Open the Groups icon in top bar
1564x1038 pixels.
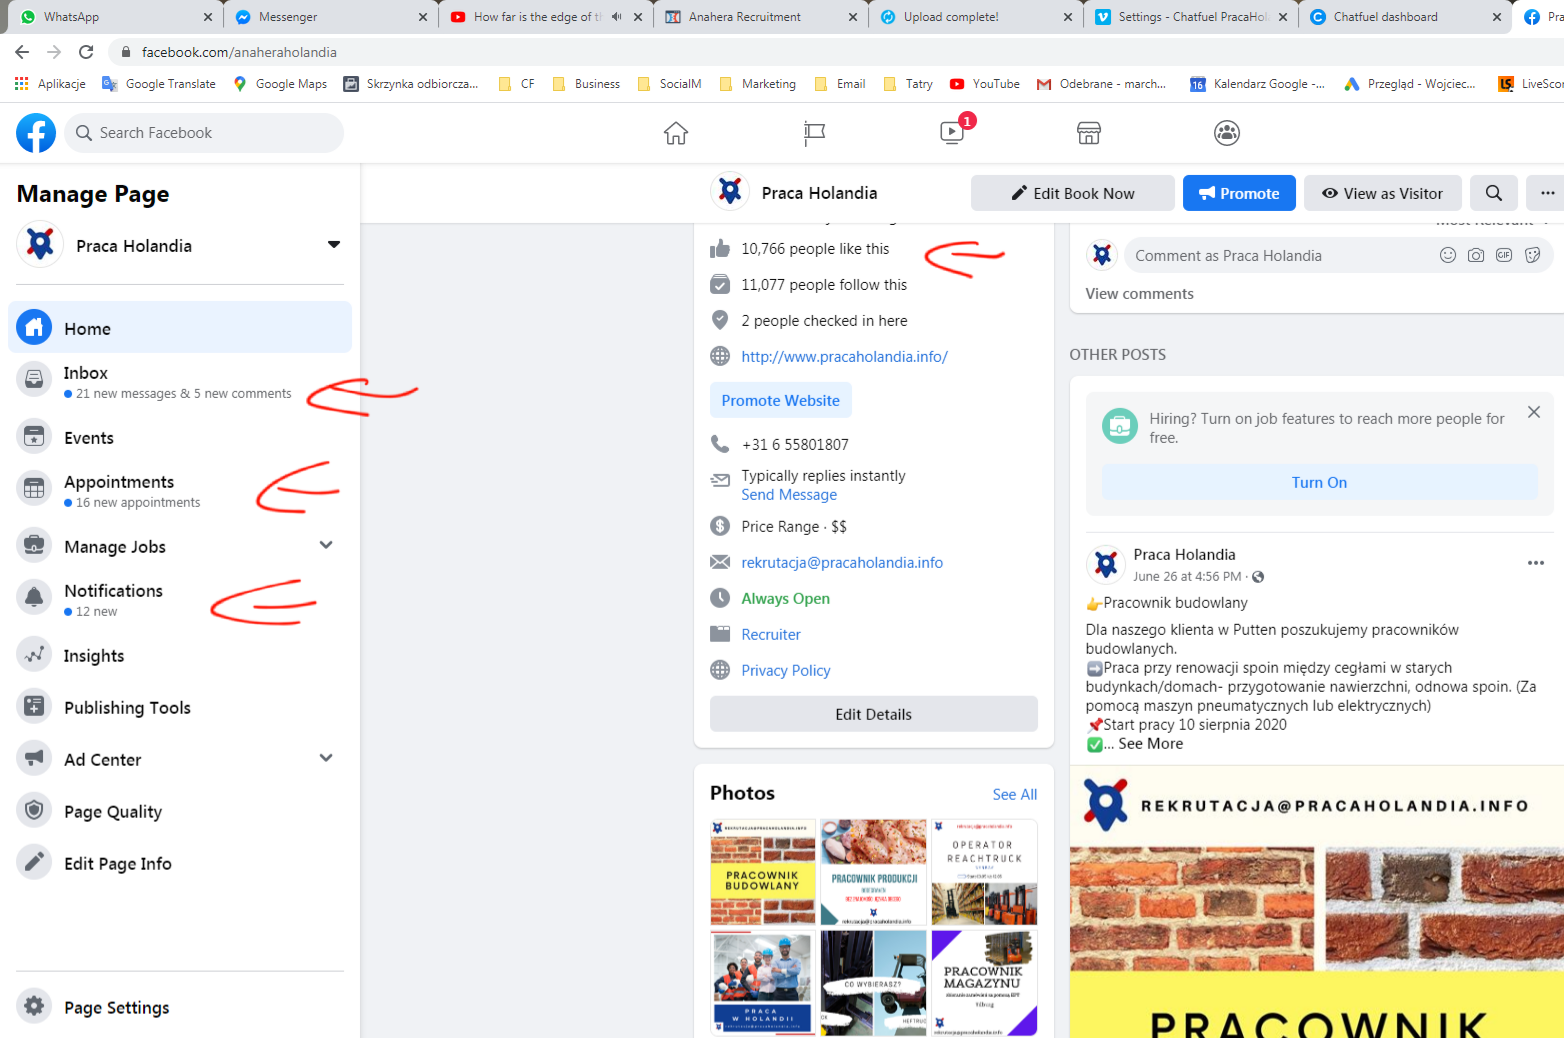[x=1227, y=133]
